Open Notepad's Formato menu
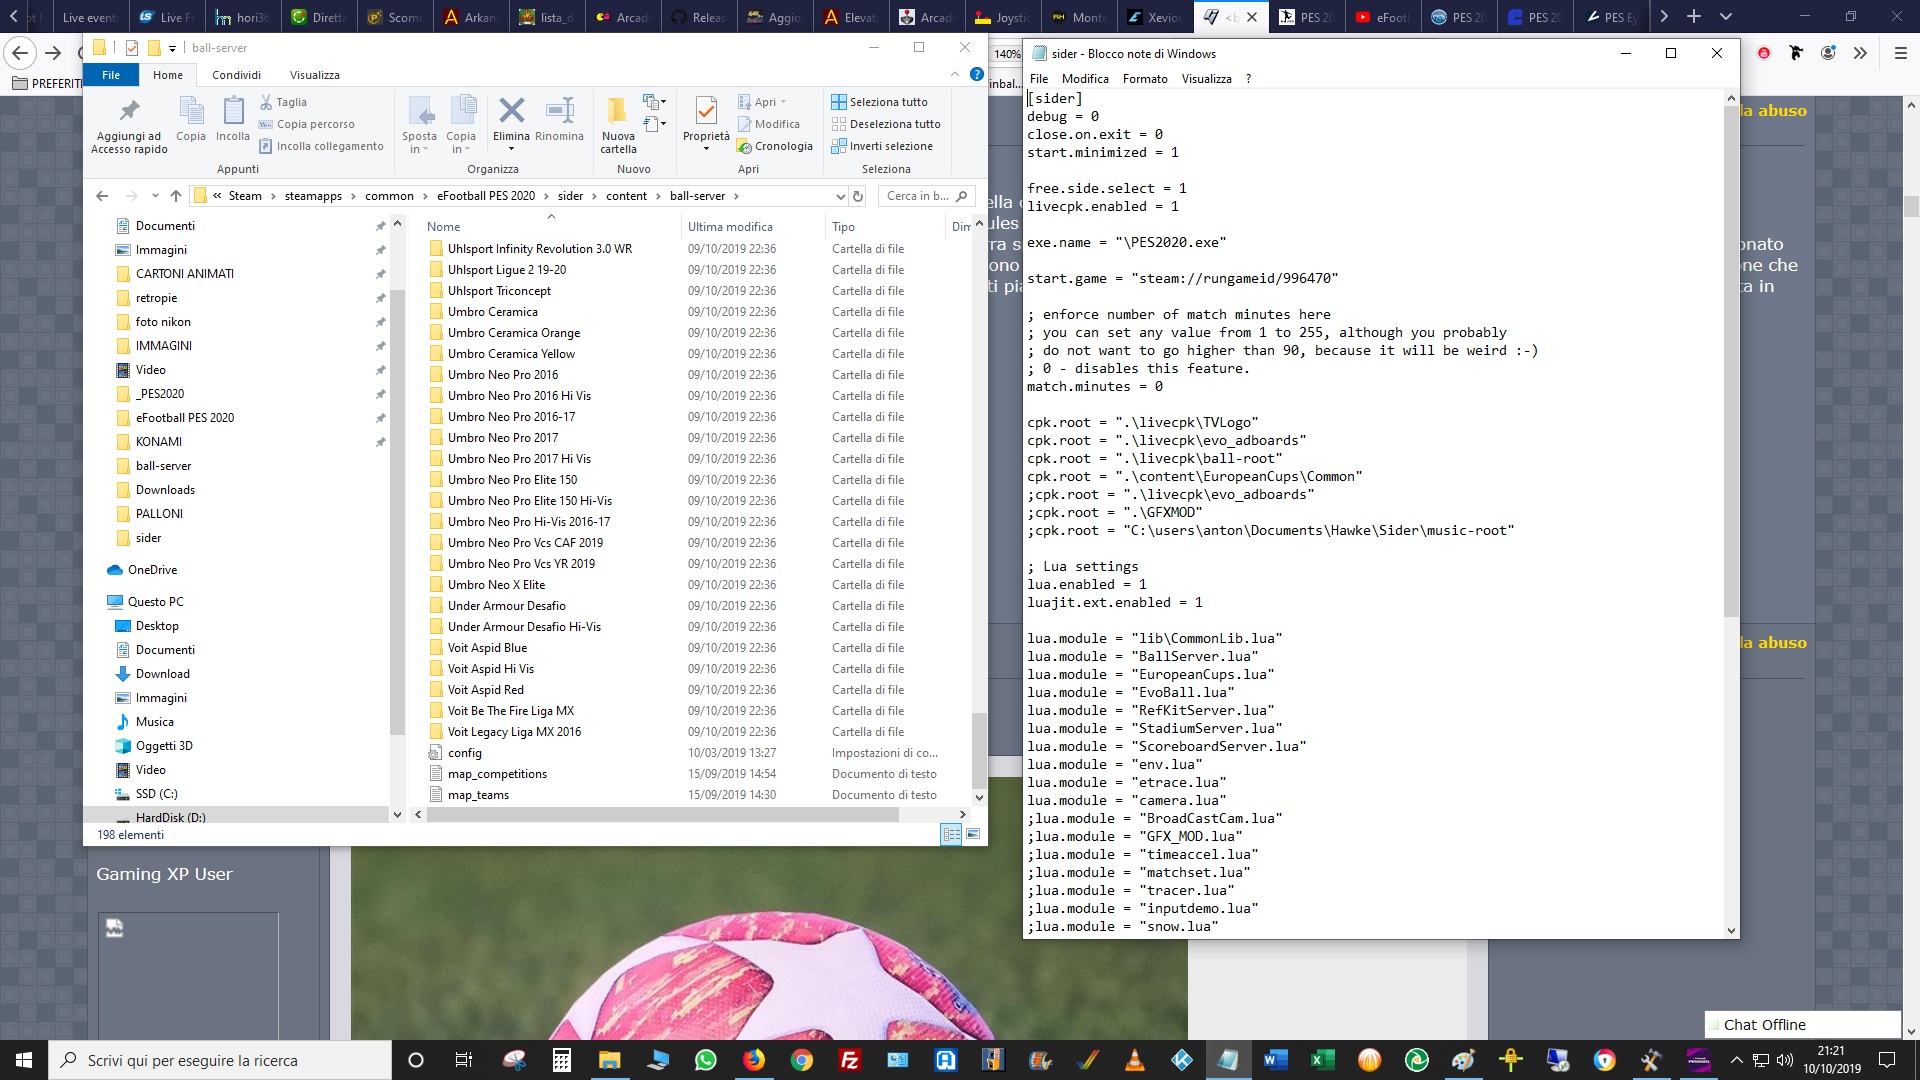 [1144, 79]
